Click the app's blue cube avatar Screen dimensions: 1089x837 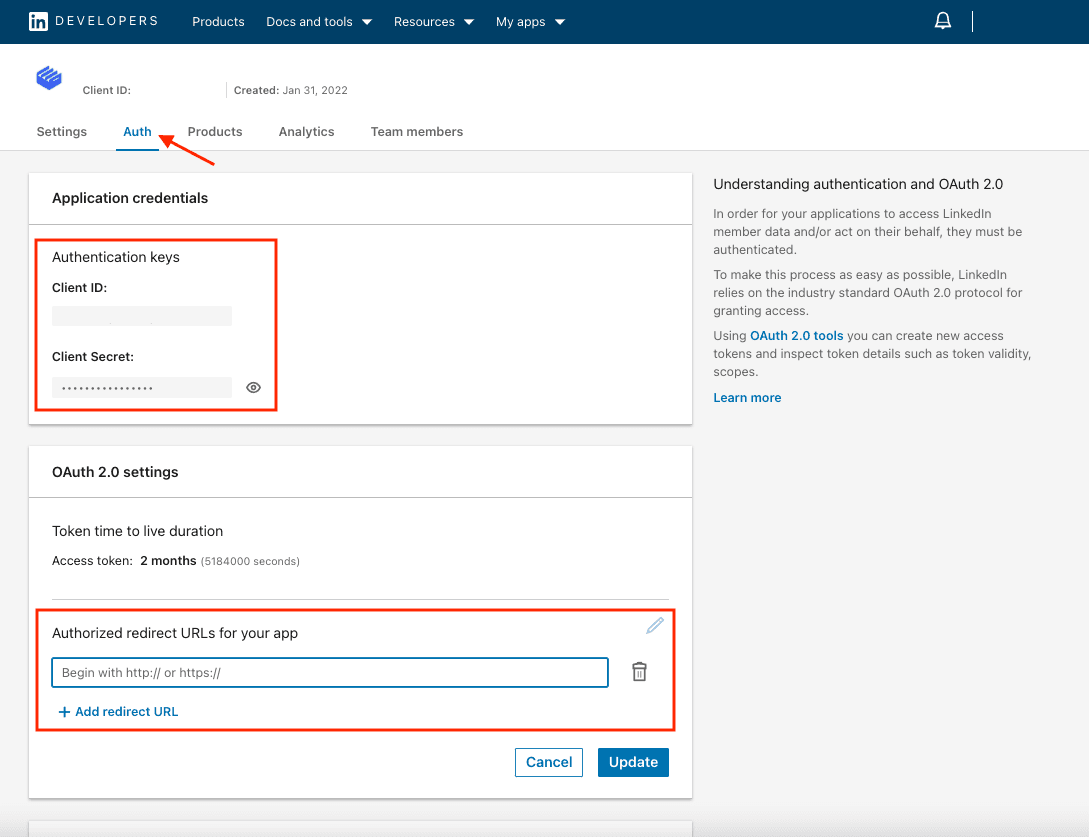(x=48, y=77)
